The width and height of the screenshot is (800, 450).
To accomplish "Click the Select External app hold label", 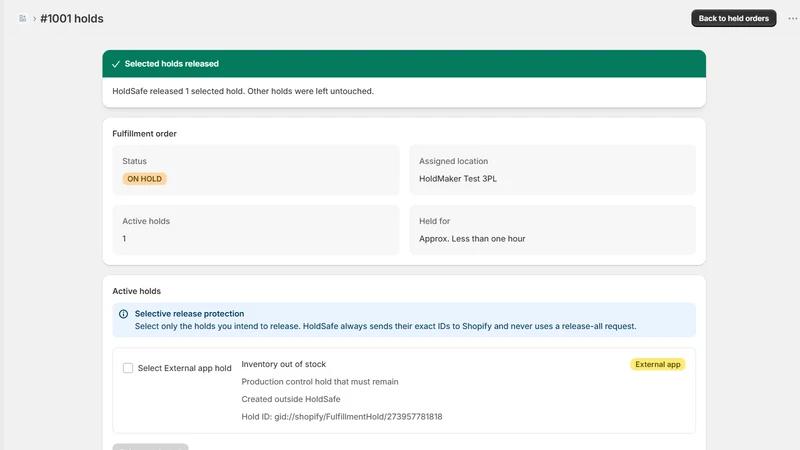I will click(x=185, y=368).
